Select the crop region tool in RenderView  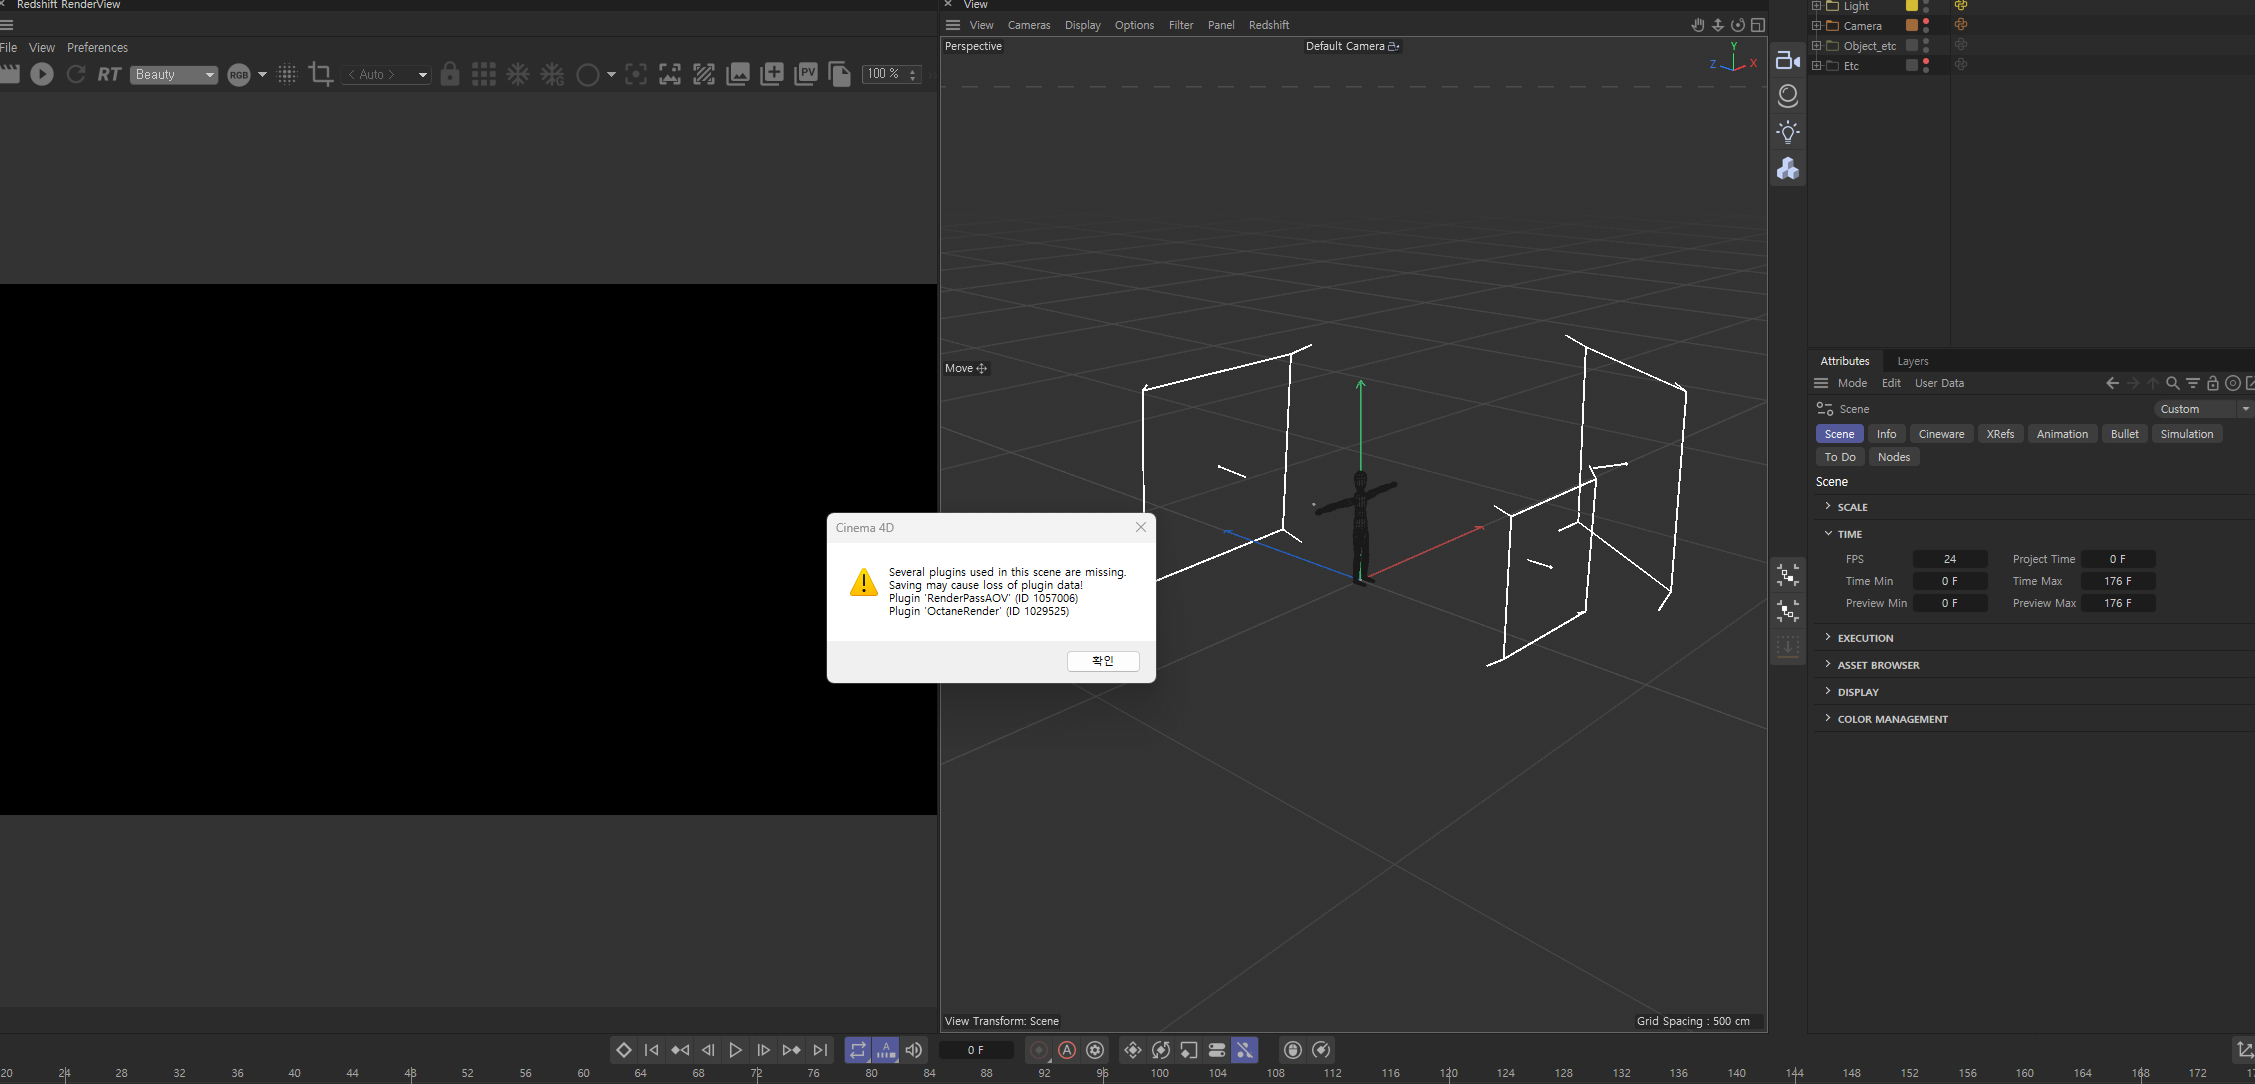tap(321, 74)
